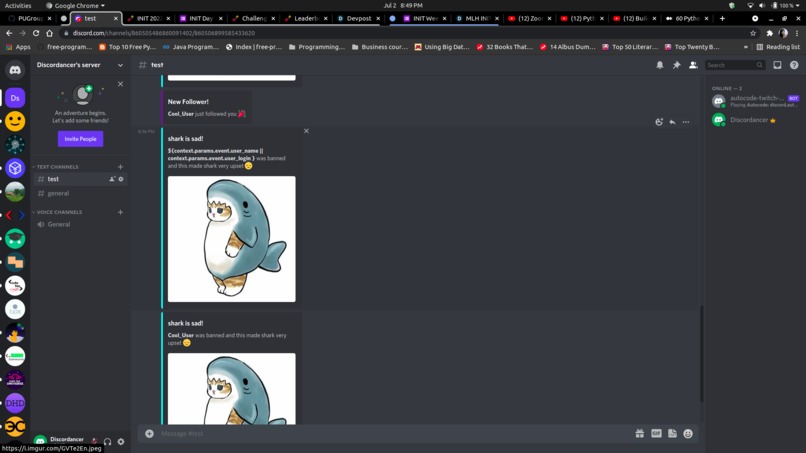Click the Invite People button
806x453 pixels.
[x=80, y=139]
